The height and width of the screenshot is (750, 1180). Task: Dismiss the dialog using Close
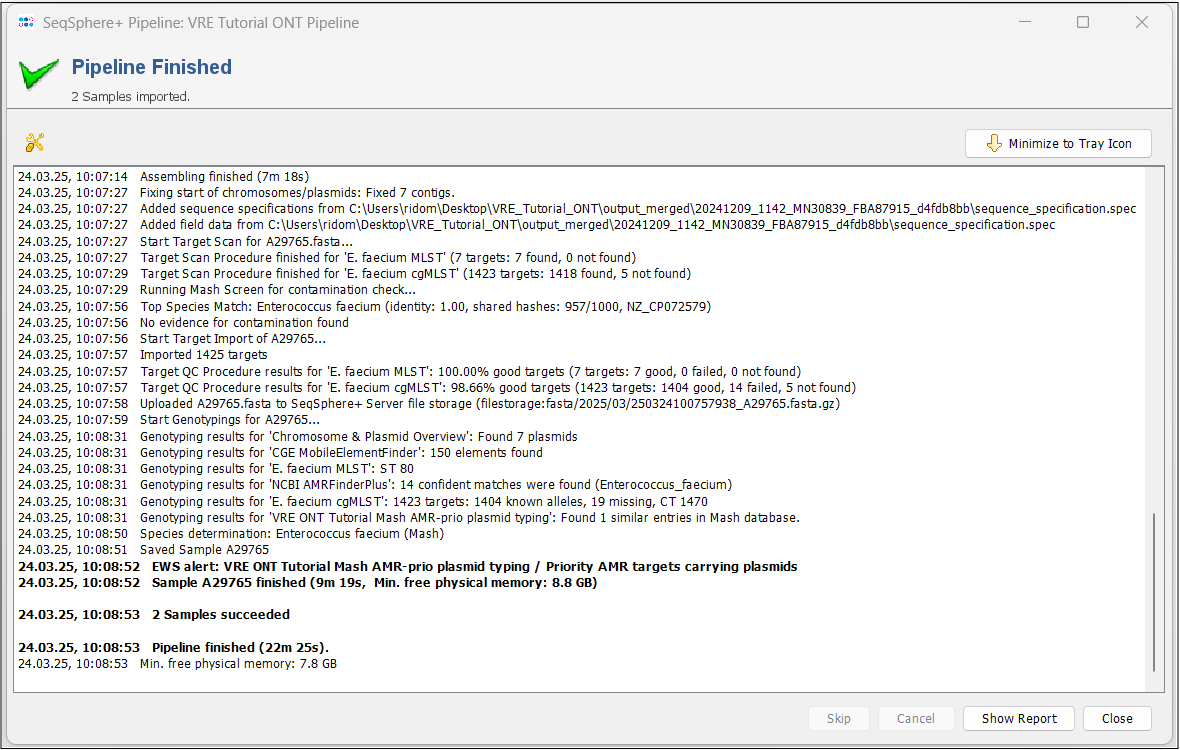pos(1117,718)
